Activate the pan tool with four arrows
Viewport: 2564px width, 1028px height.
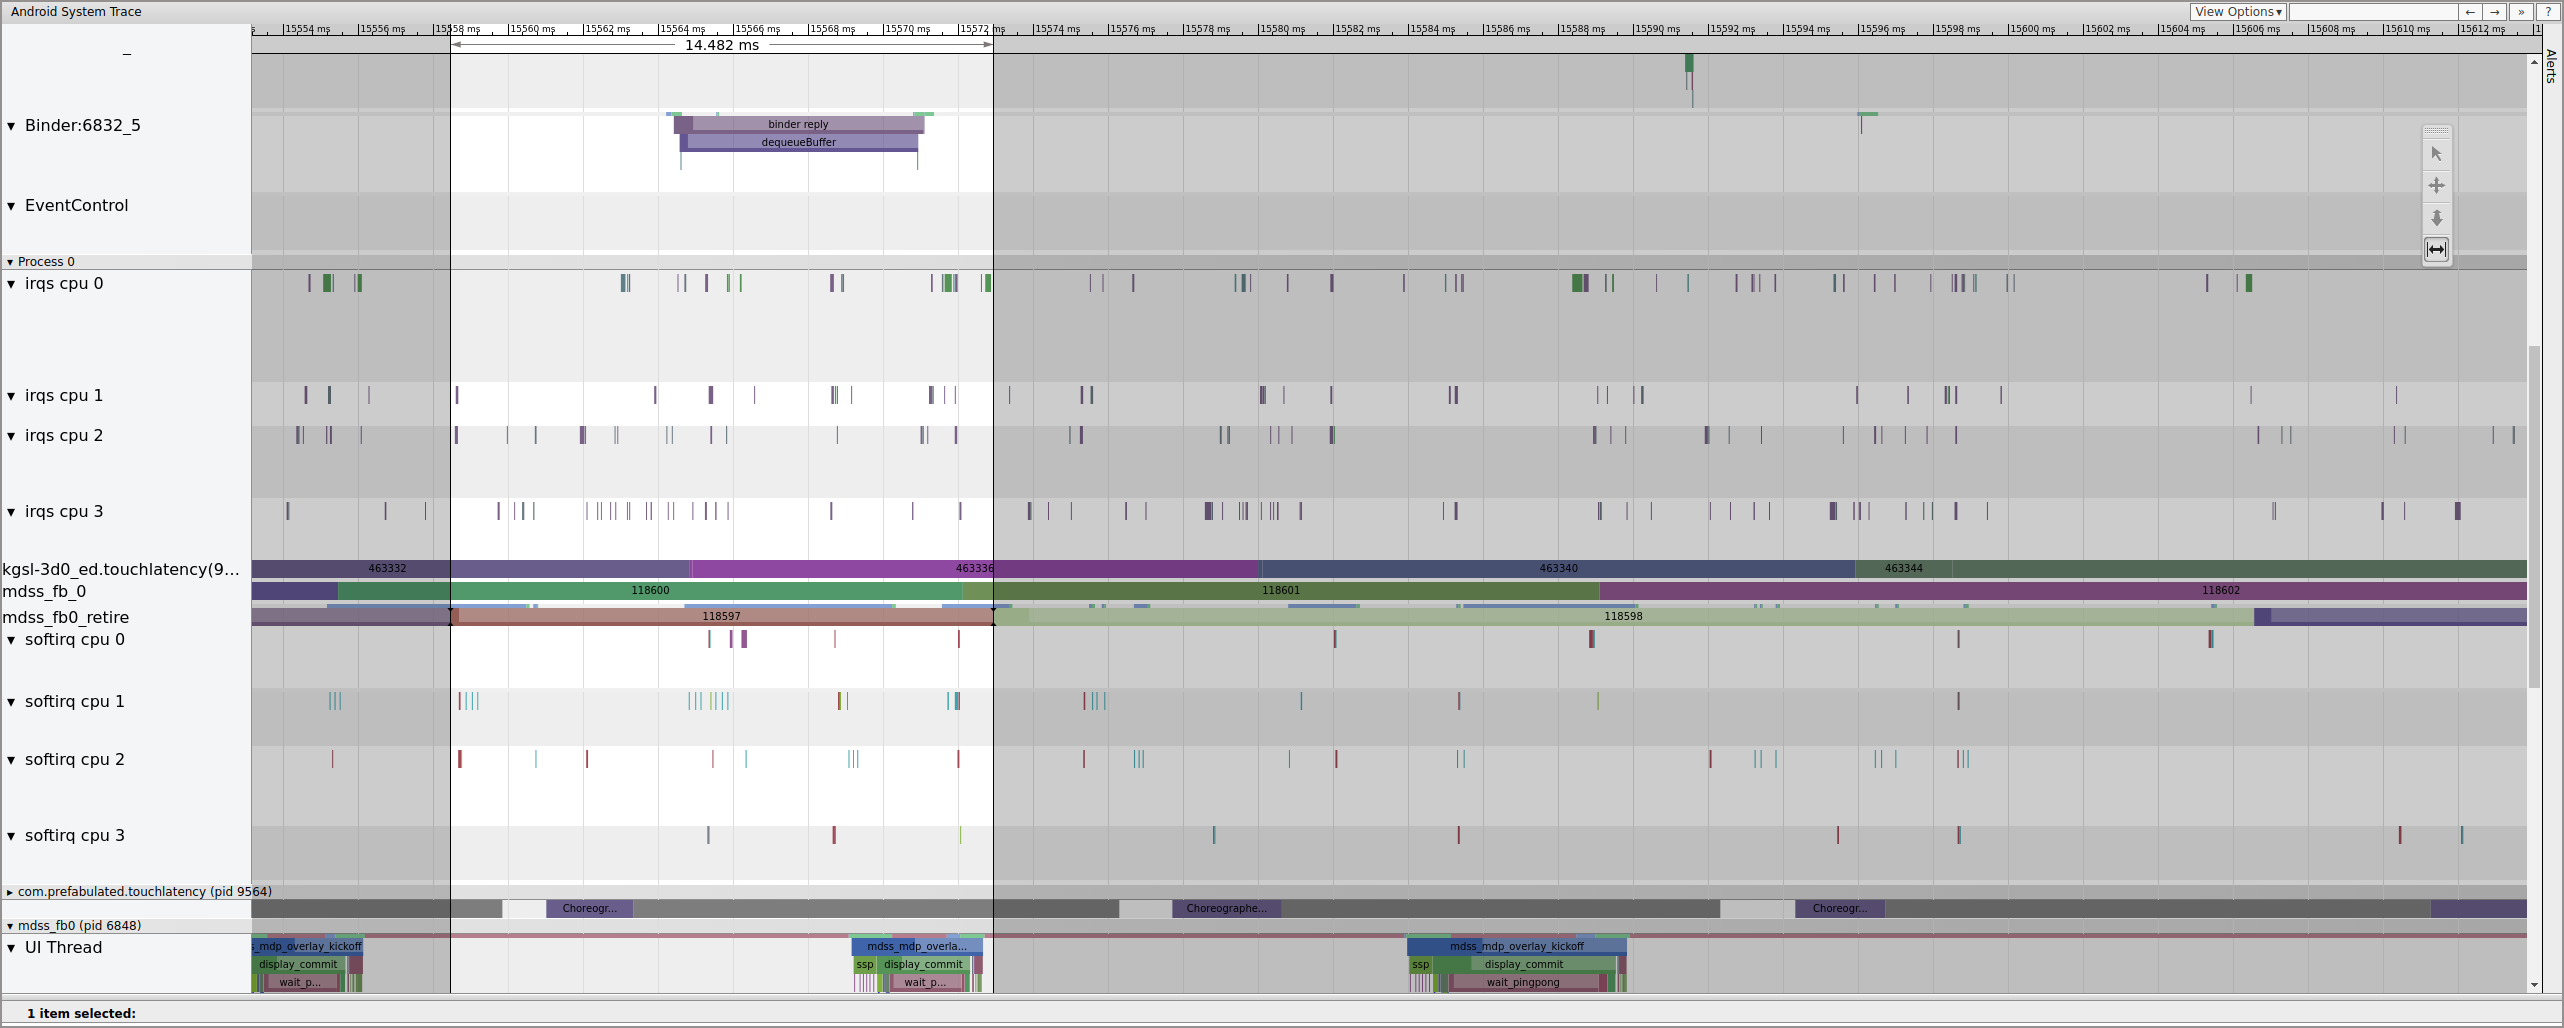(2436, 186)
